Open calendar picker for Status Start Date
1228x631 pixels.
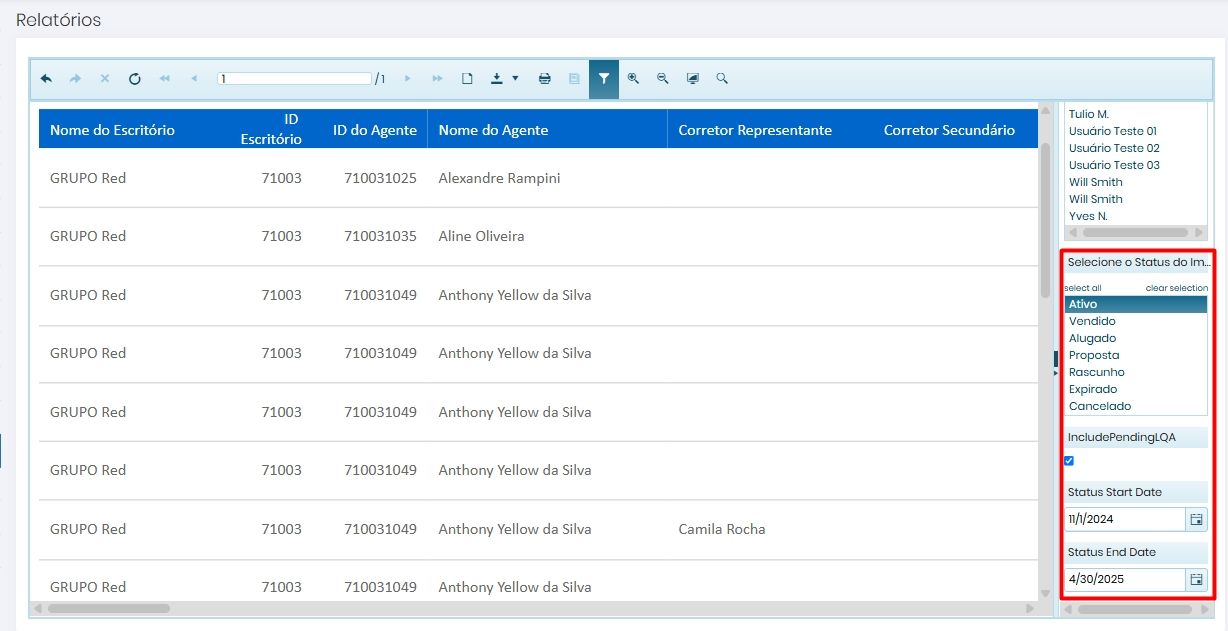click(1196, 520)
